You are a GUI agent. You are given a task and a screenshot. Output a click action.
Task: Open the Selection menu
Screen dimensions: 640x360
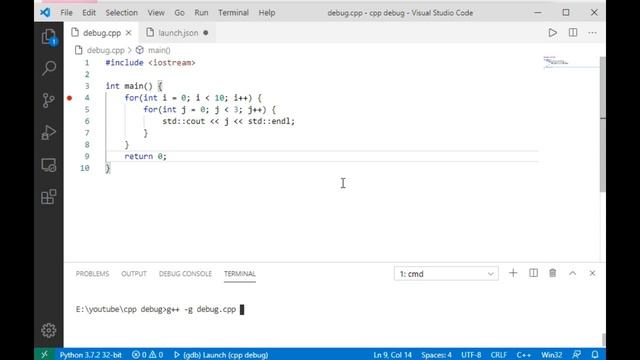click(122, 13)
